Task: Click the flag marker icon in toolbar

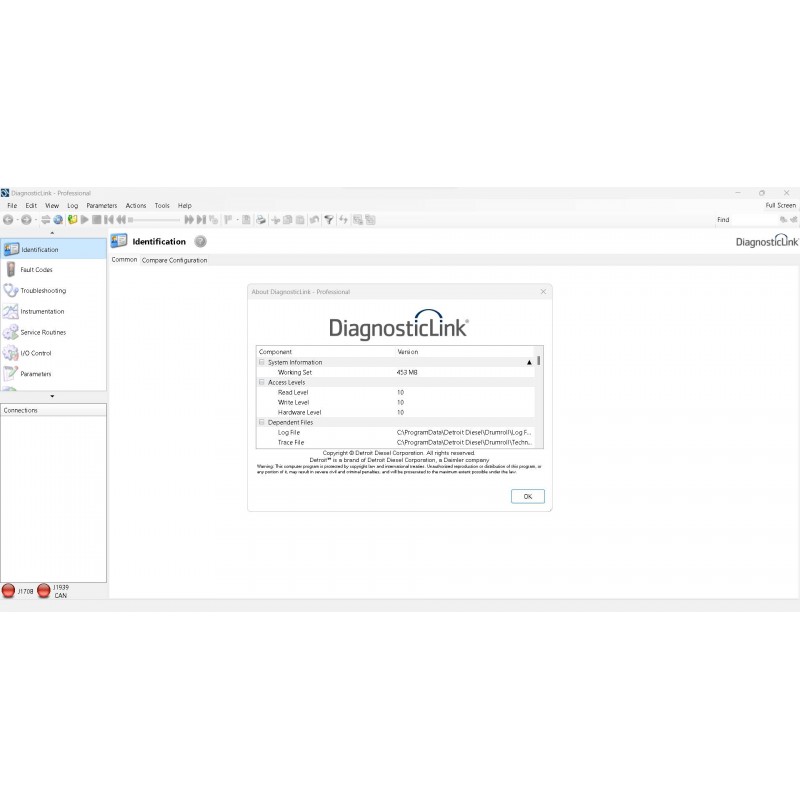Action: coord(228,220)
